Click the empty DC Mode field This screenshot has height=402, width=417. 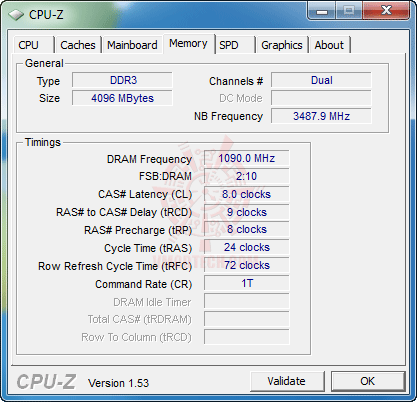[321, 98]
